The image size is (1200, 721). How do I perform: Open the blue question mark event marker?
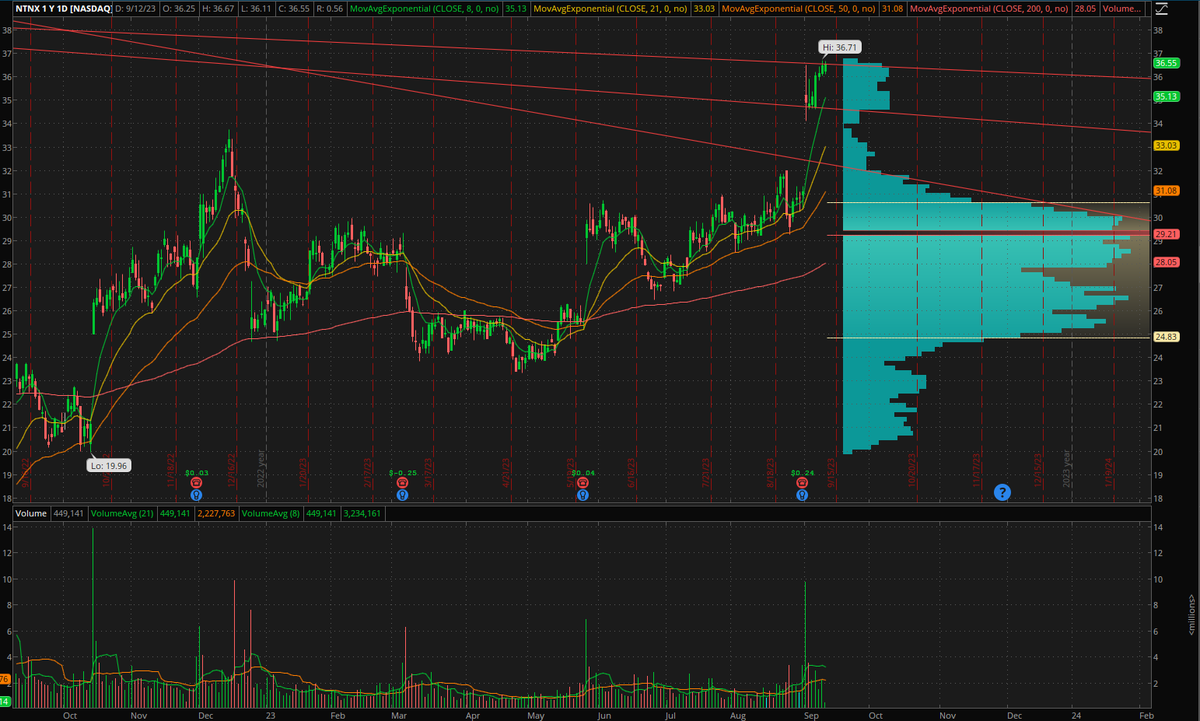(1002, 492)
